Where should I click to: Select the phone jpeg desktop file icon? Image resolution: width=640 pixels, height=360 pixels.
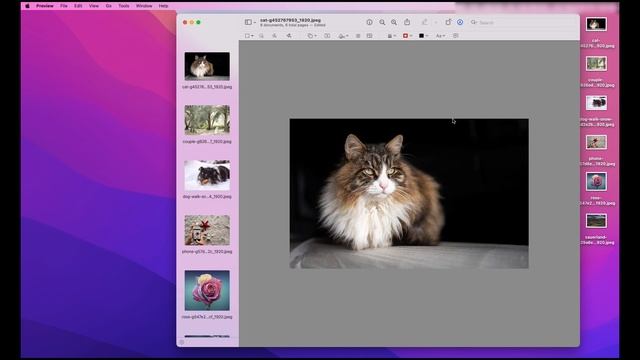(596, 142)
